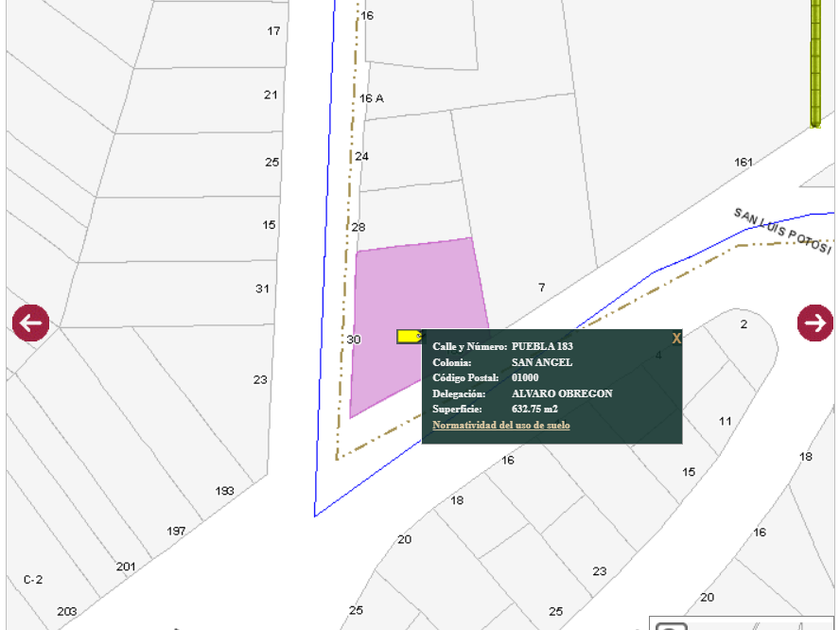Open the Normatividad del uso de suelo link
Screen dimensions: 840x630
(501, 425)
